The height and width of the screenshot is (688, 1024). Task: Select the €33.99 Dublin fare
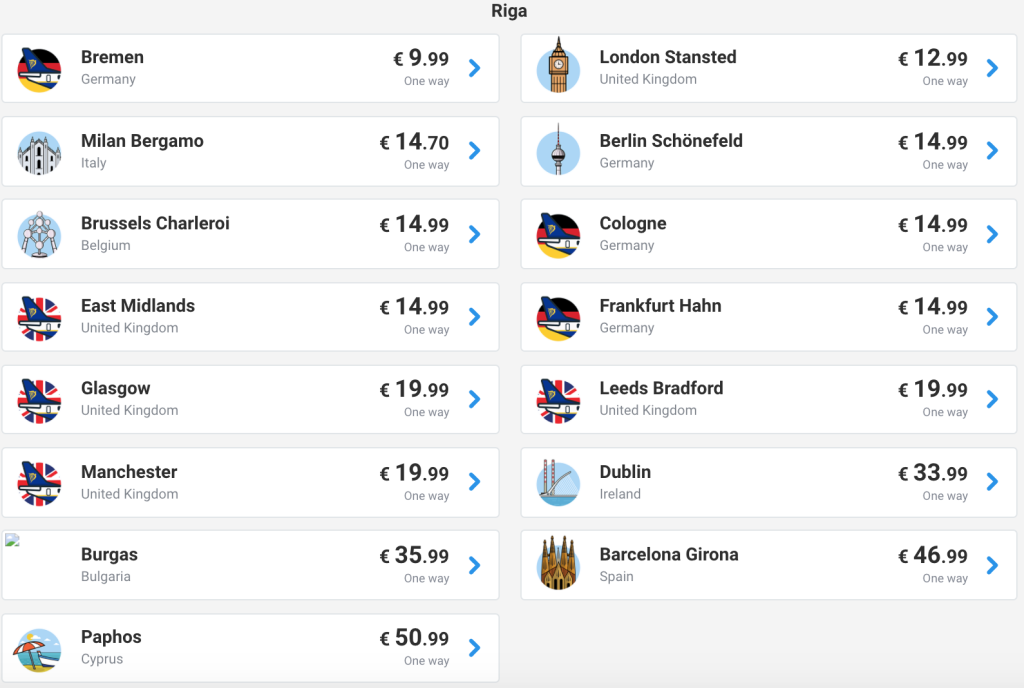[x=933, y=473]
